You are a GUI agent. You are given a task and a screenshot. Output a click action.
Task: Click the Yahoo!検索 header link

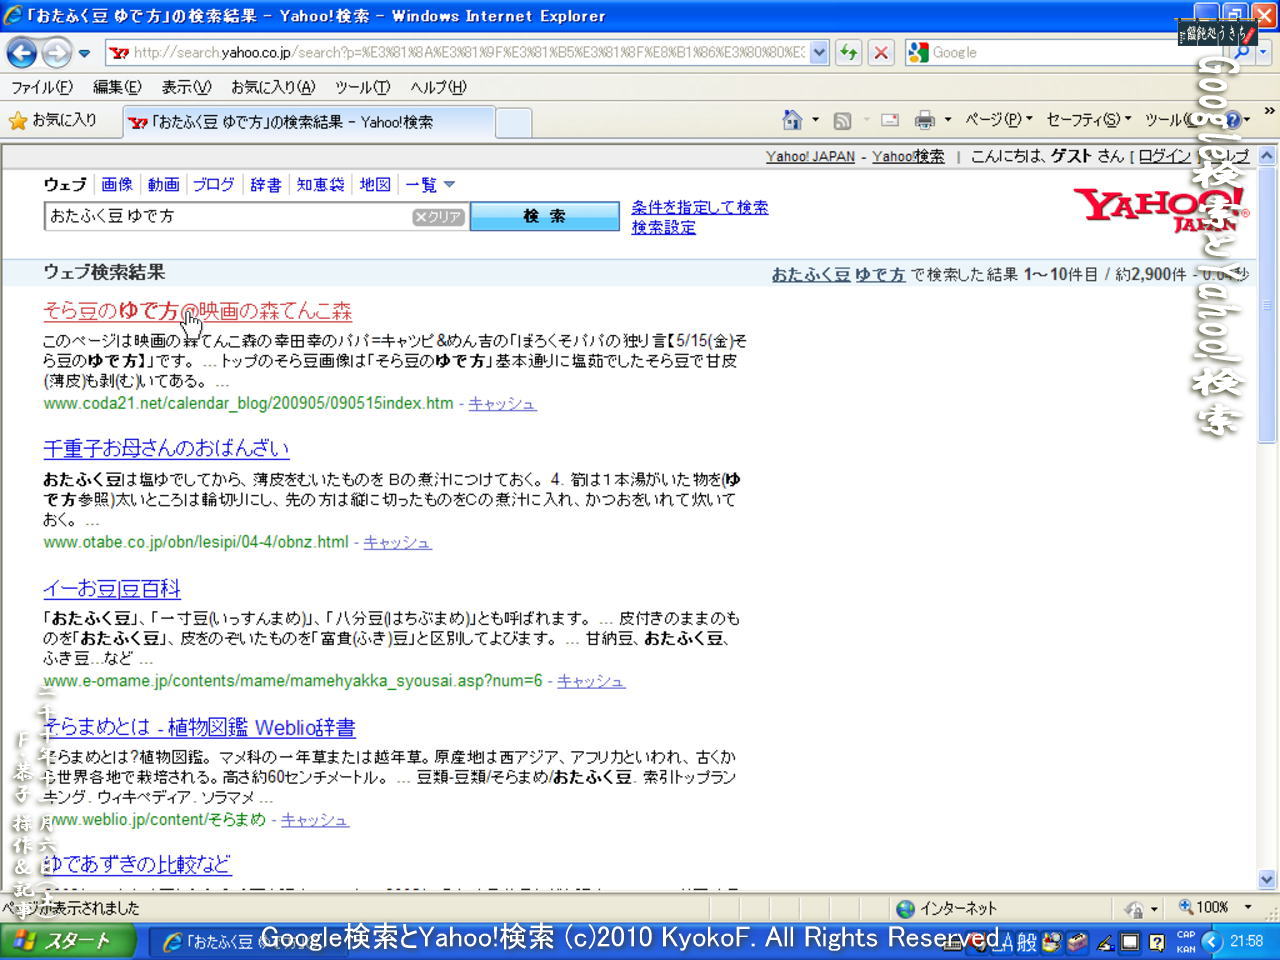tap(908, 156)
